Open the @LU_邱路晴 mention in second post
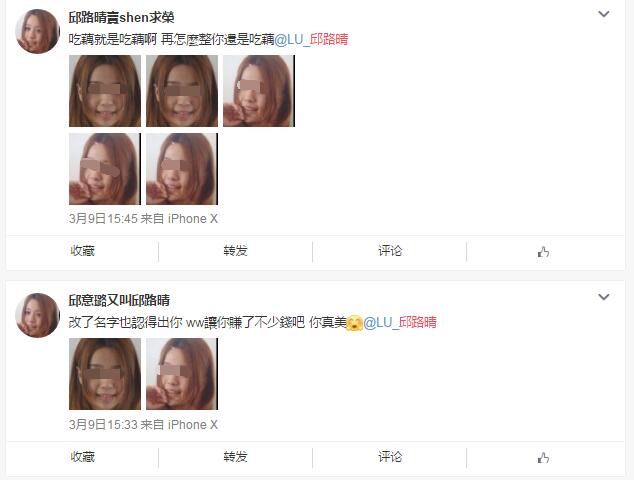Viewport: 634px width, 480px height. [x=400, y=322]
